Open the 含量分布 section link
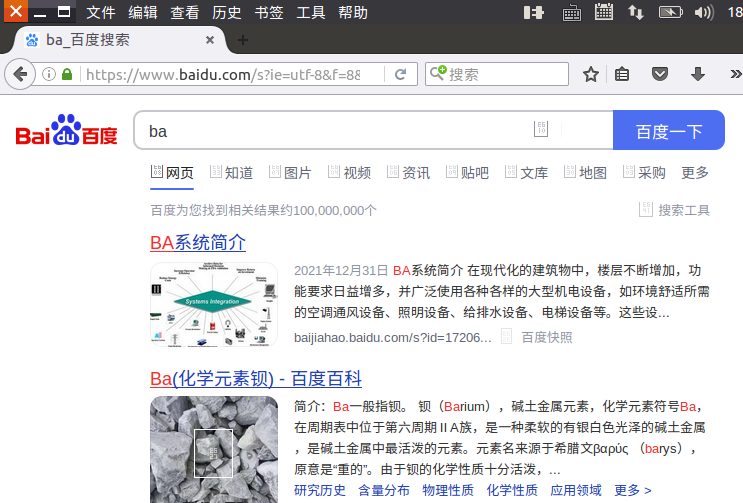The height and width of the screenshot is (503, 743). coord(384,490)
